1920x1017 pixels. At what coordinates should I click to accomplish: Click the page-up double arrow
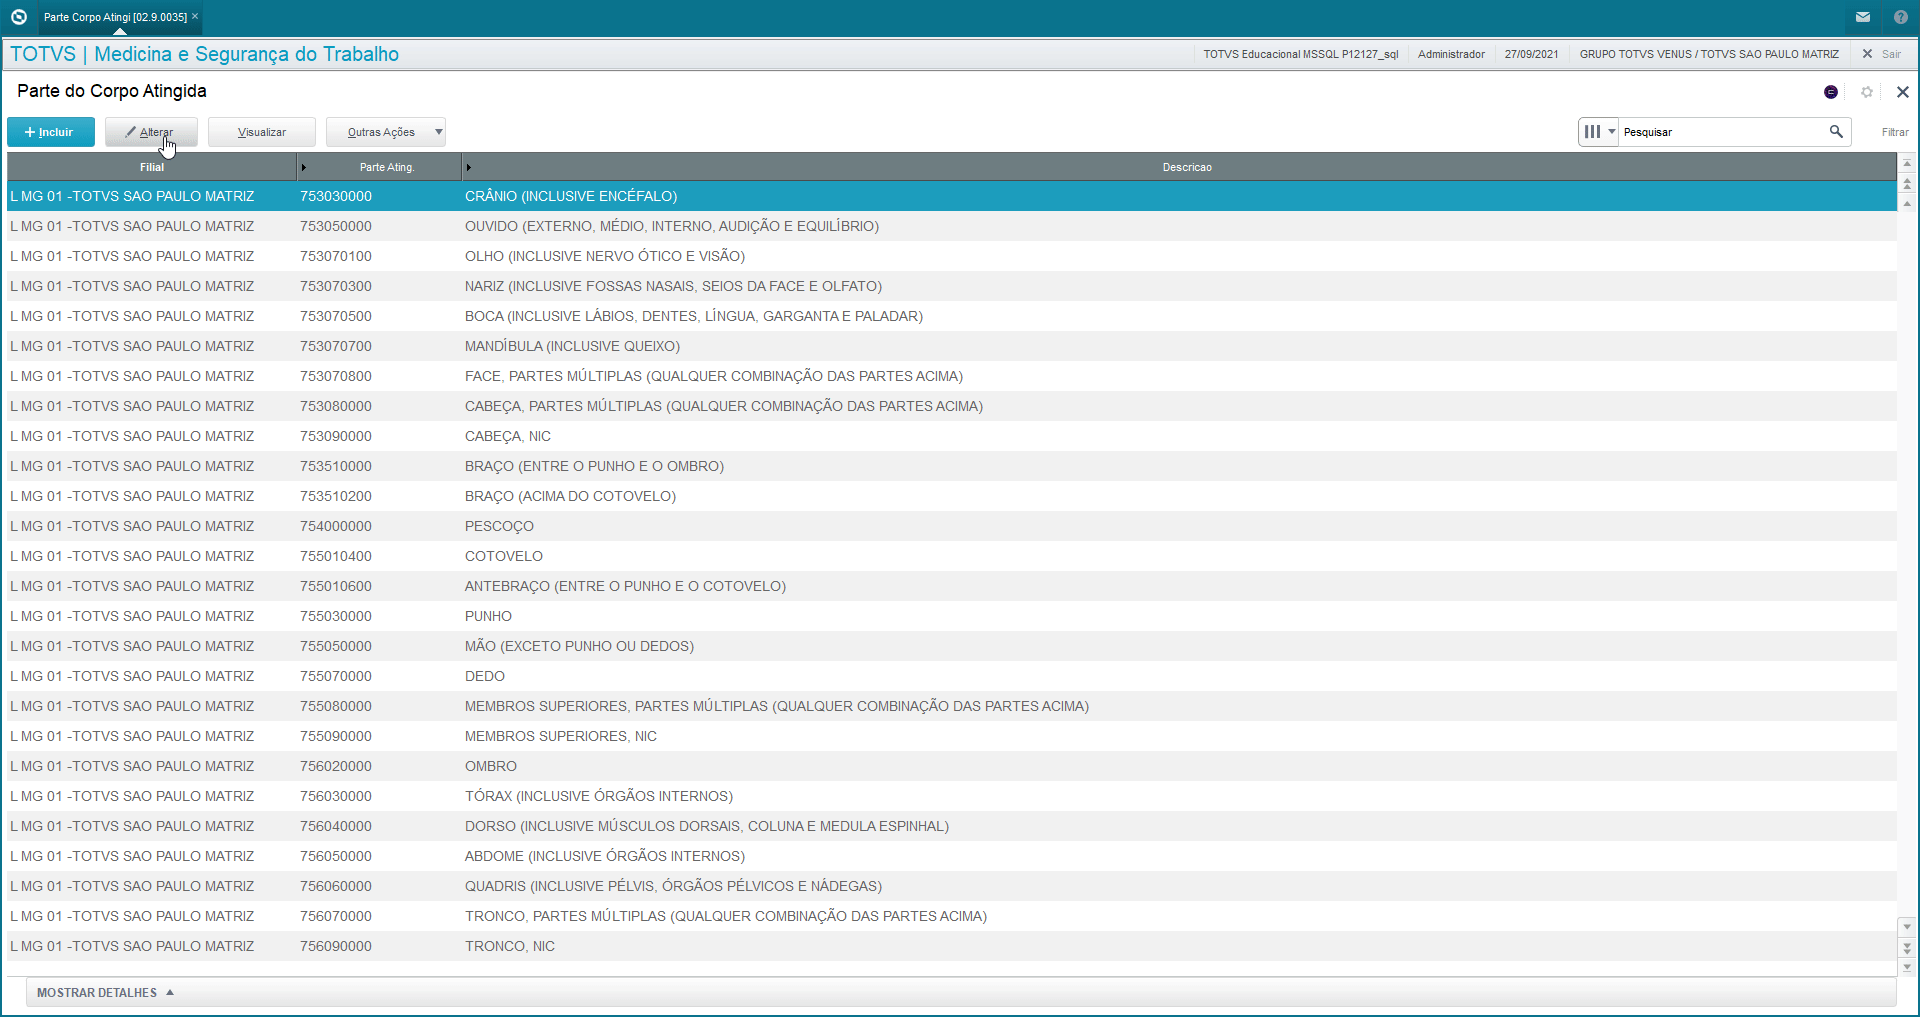(1907, 184)
